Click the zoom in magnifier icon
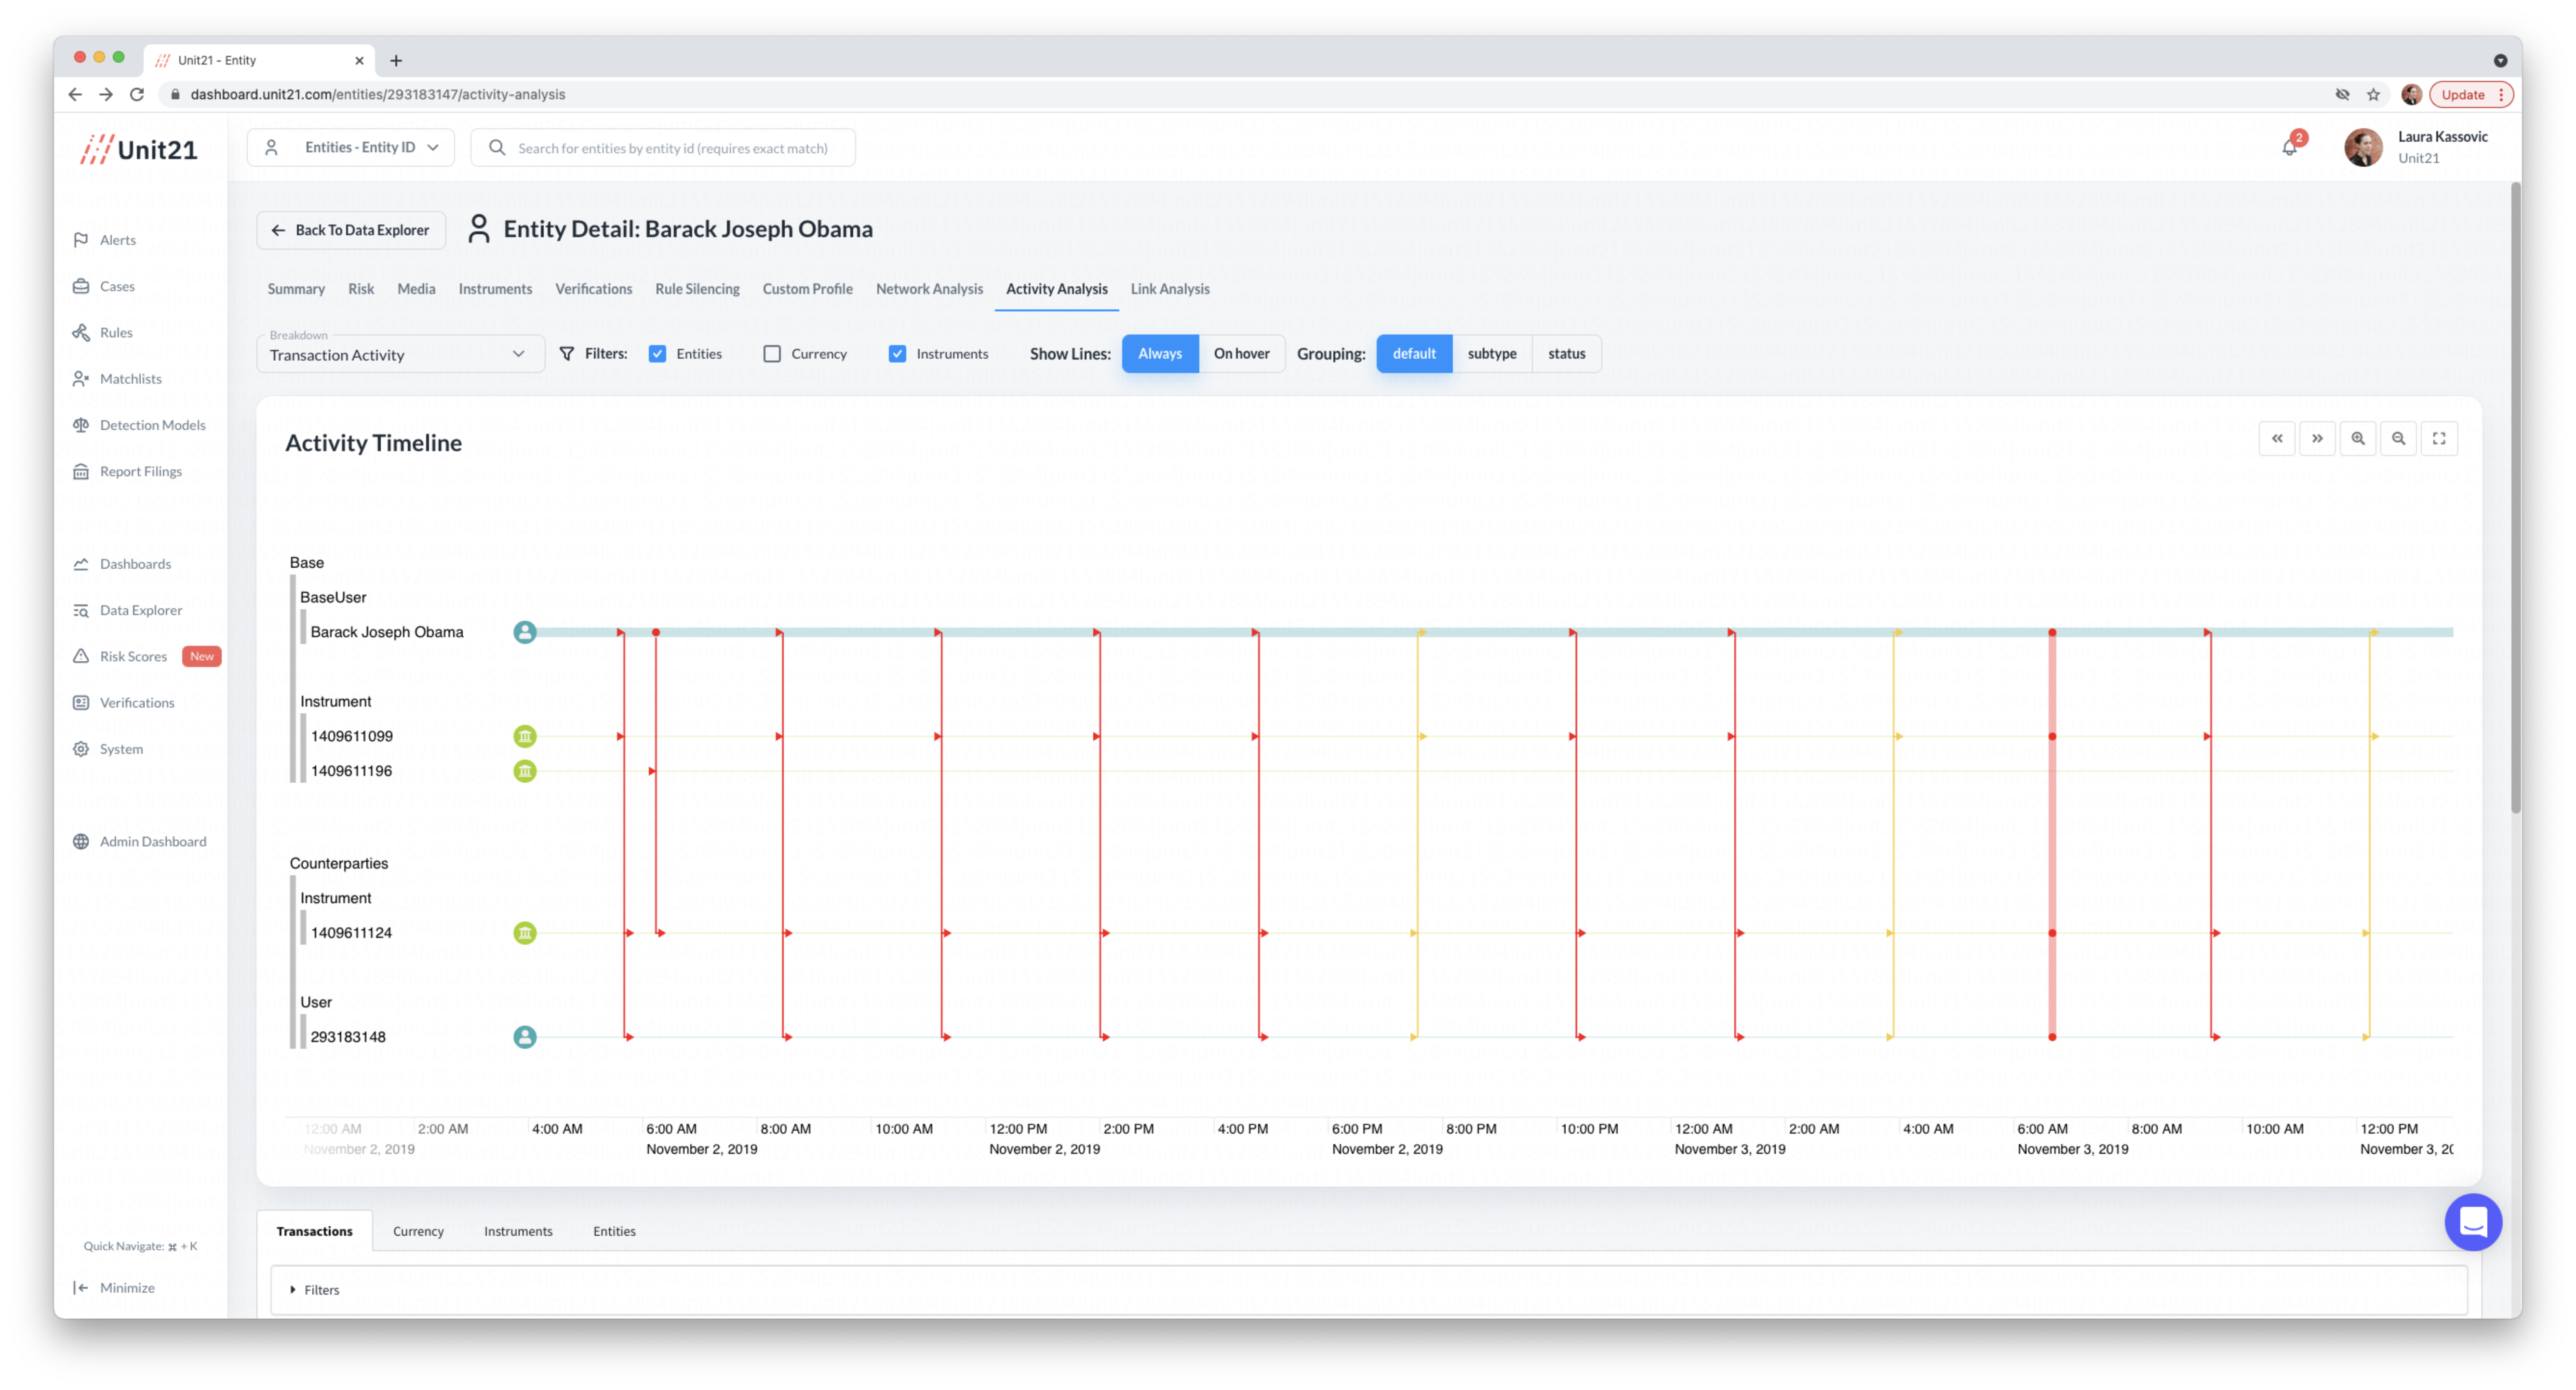 click(2357, 438)
